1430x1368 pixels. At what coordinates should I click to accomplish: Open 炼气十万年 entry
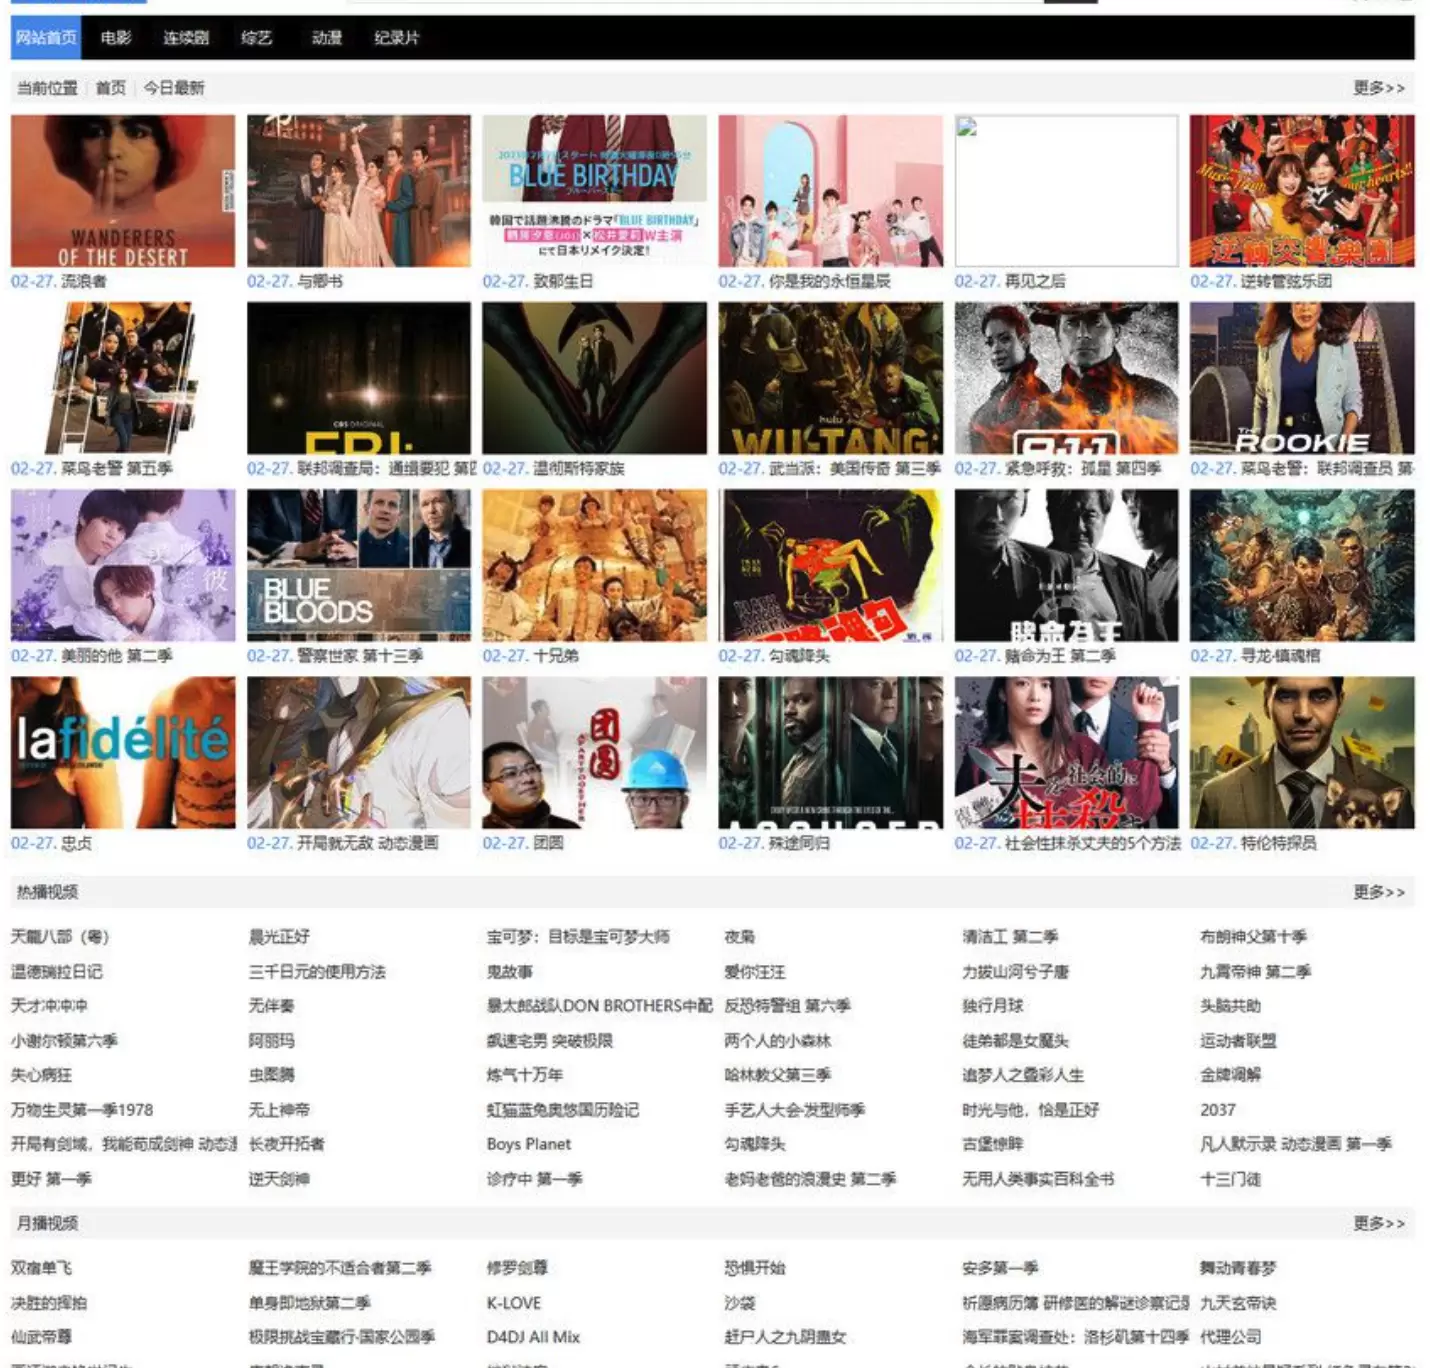(x=525, y=1075)
